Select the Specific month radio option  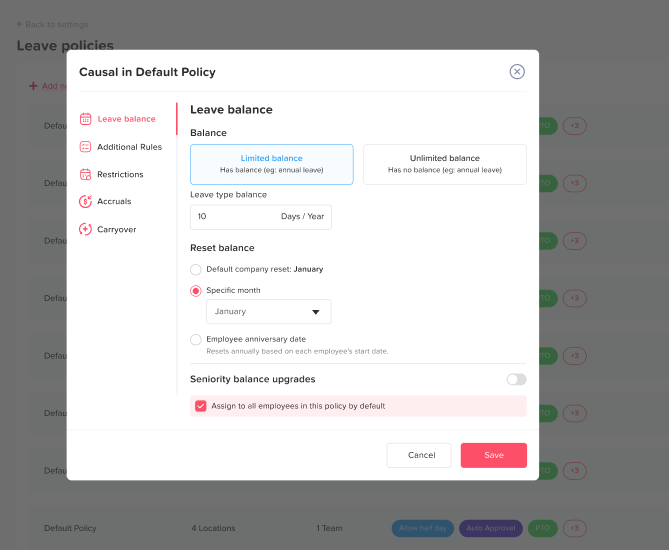pos(196,290)
